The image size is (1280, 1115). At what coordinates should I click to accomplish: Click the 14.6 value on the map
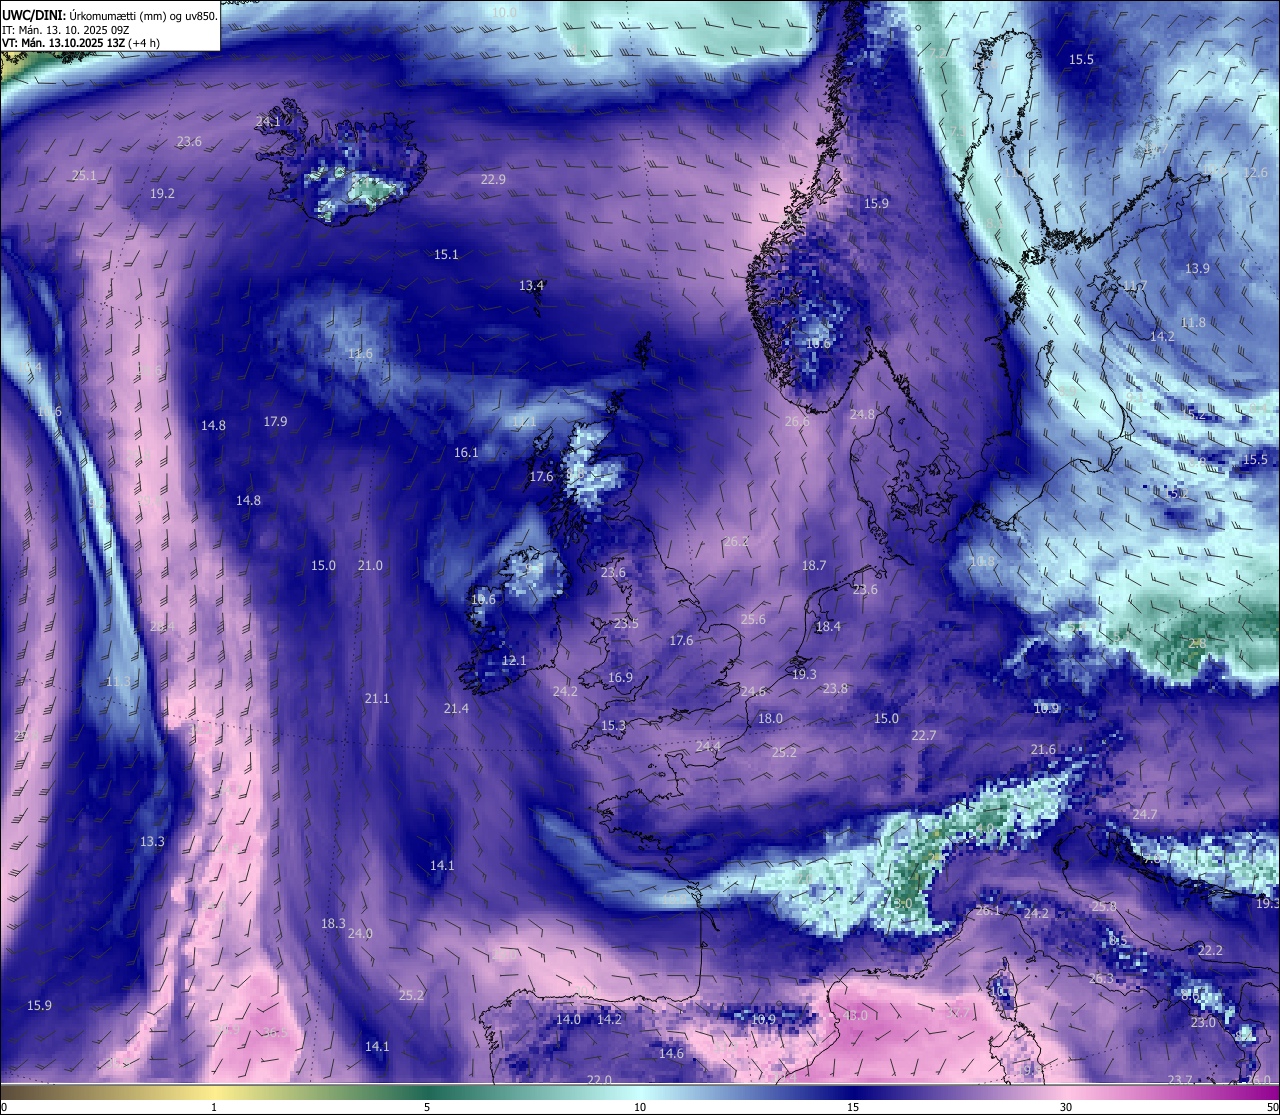click(x=671, y=1054)
